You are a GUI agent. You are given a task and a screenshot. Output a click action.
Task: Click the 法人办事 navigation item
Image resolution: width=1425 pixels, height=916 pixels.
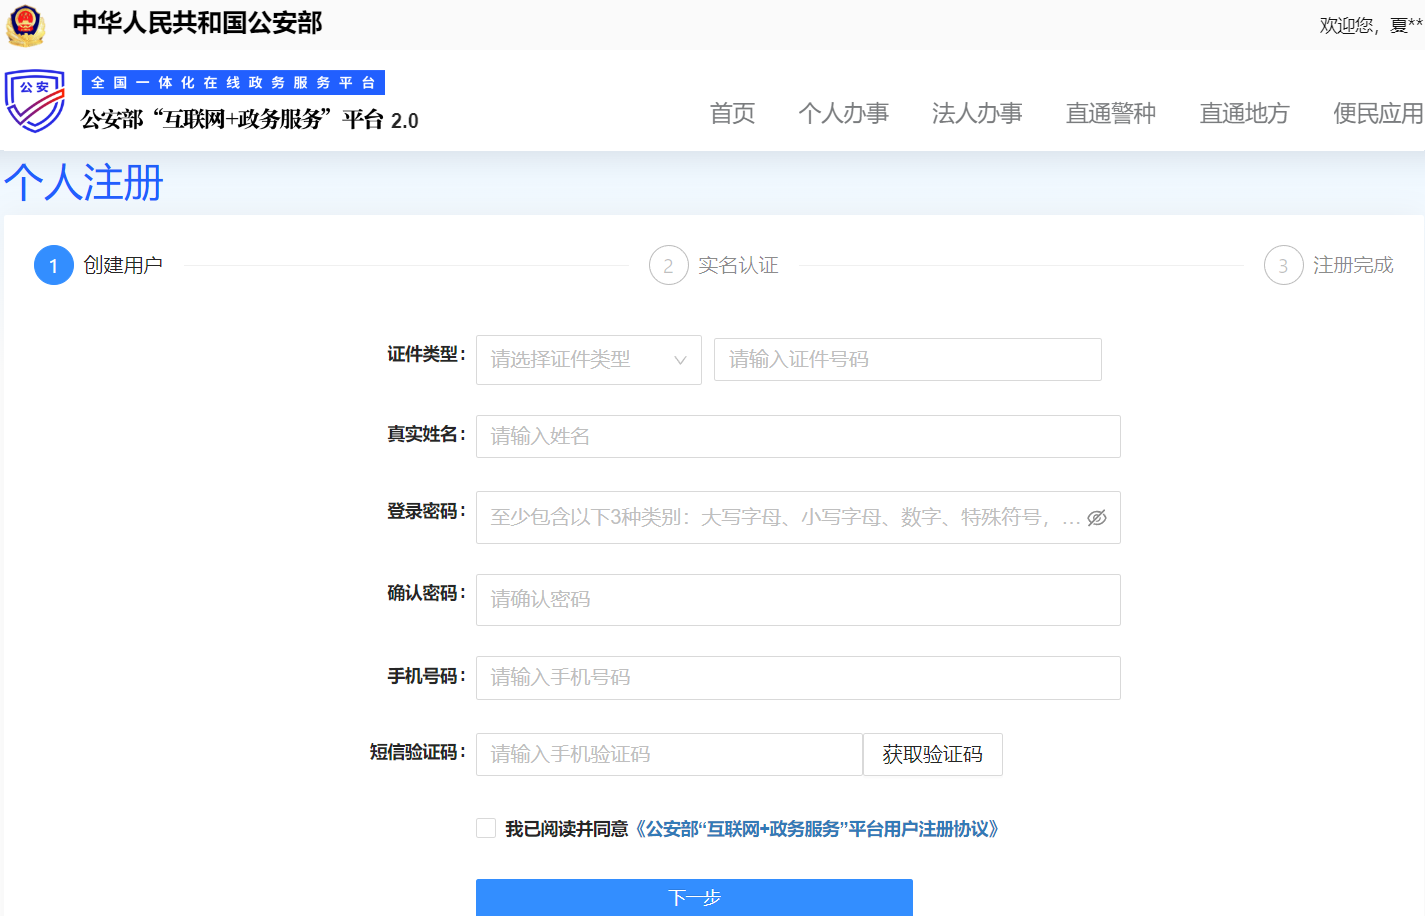pos(977,114)
